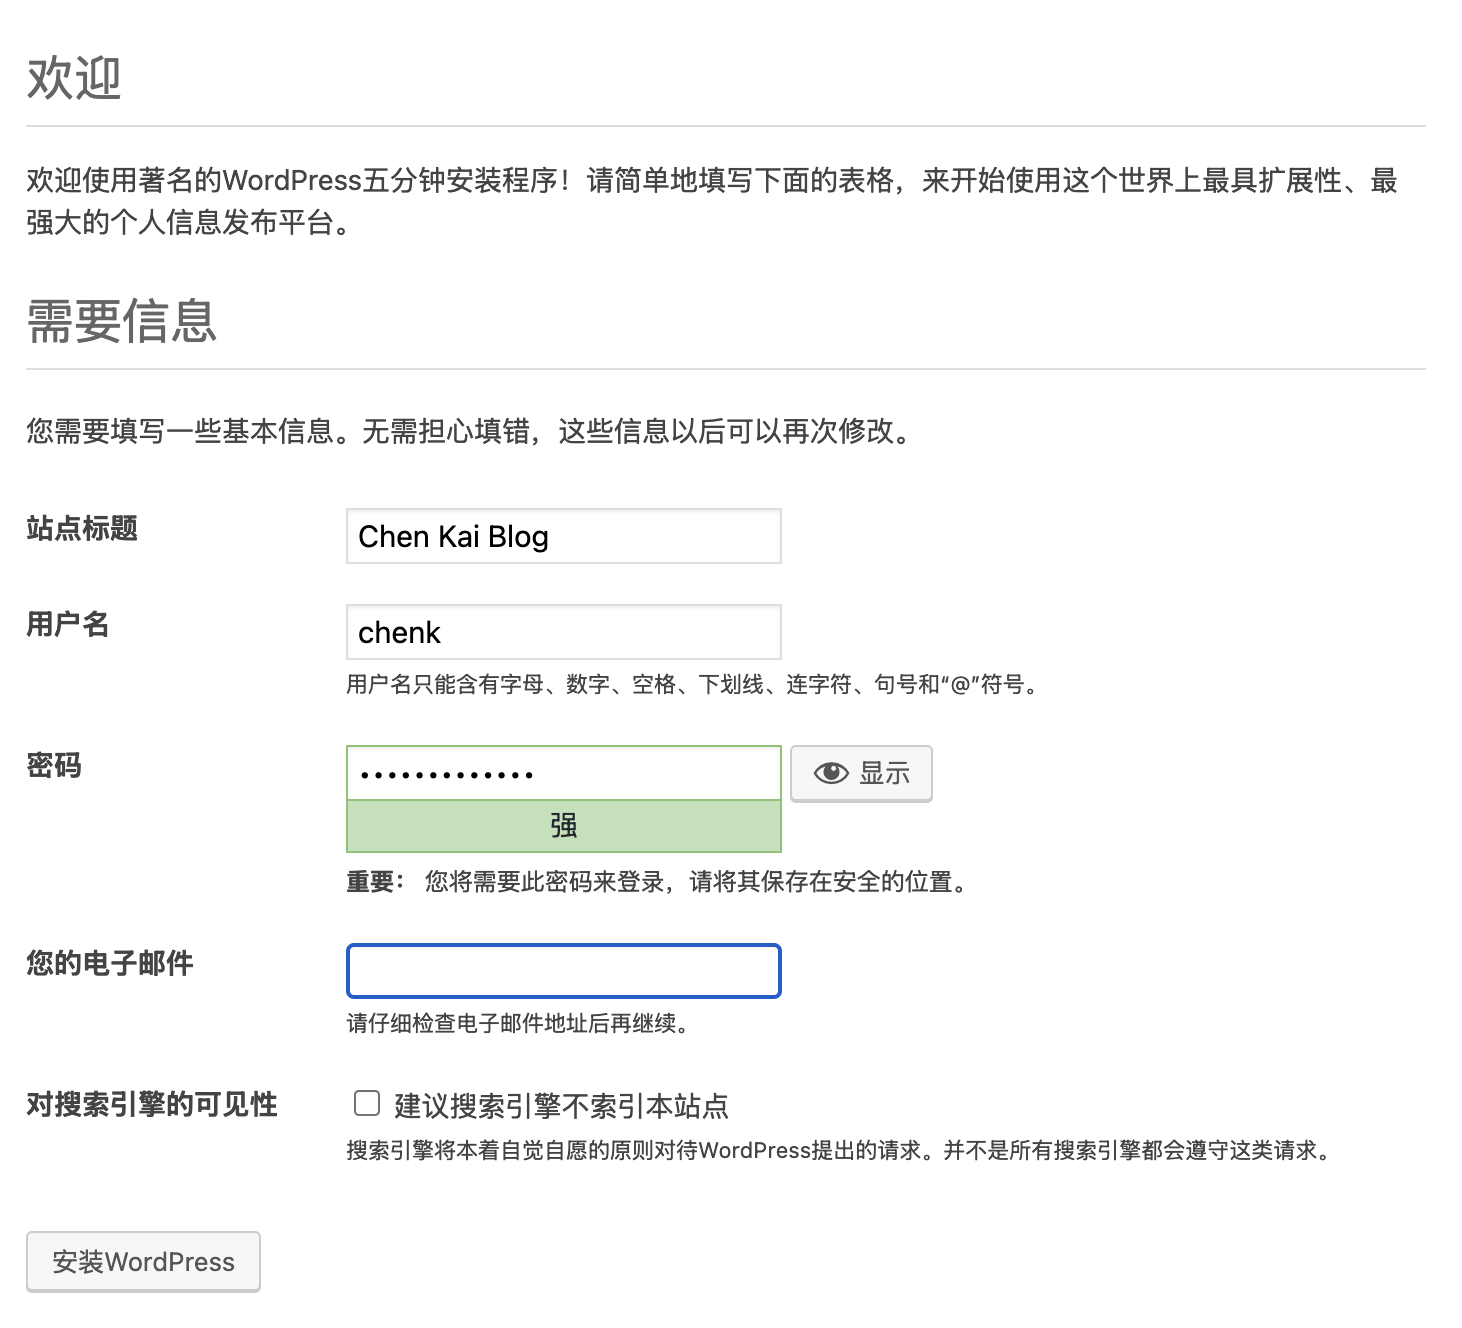Click the email hint 请仔细检查电子邮件地址后再继续
The width and height of the screenshot is (1462, 1328).
pyautogui.click(x=517, y=1023)
